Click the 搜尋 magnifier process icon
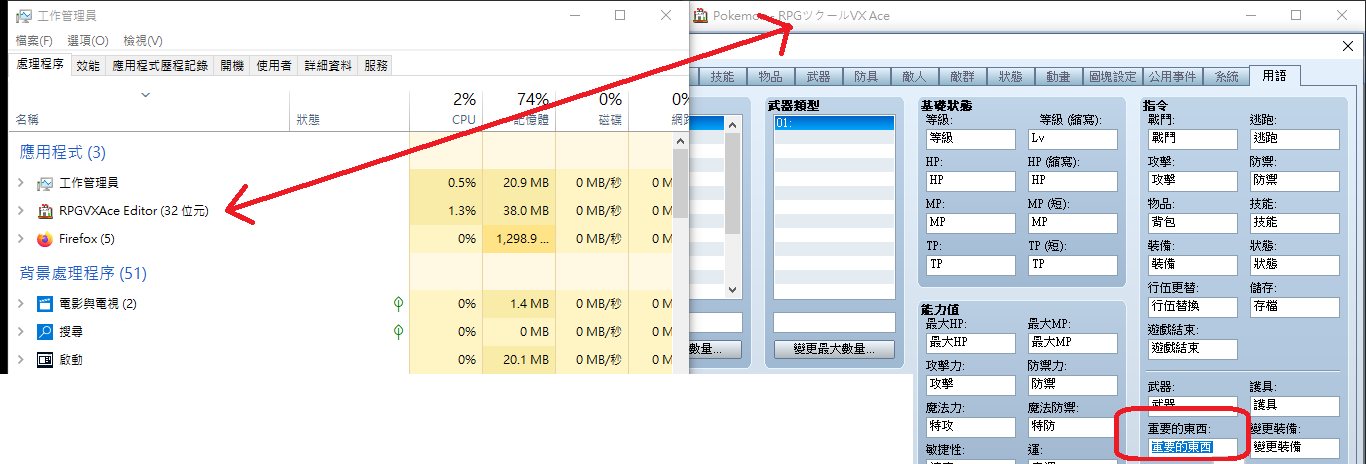The height and width of the screenshot is (464, 1366). 44,331
